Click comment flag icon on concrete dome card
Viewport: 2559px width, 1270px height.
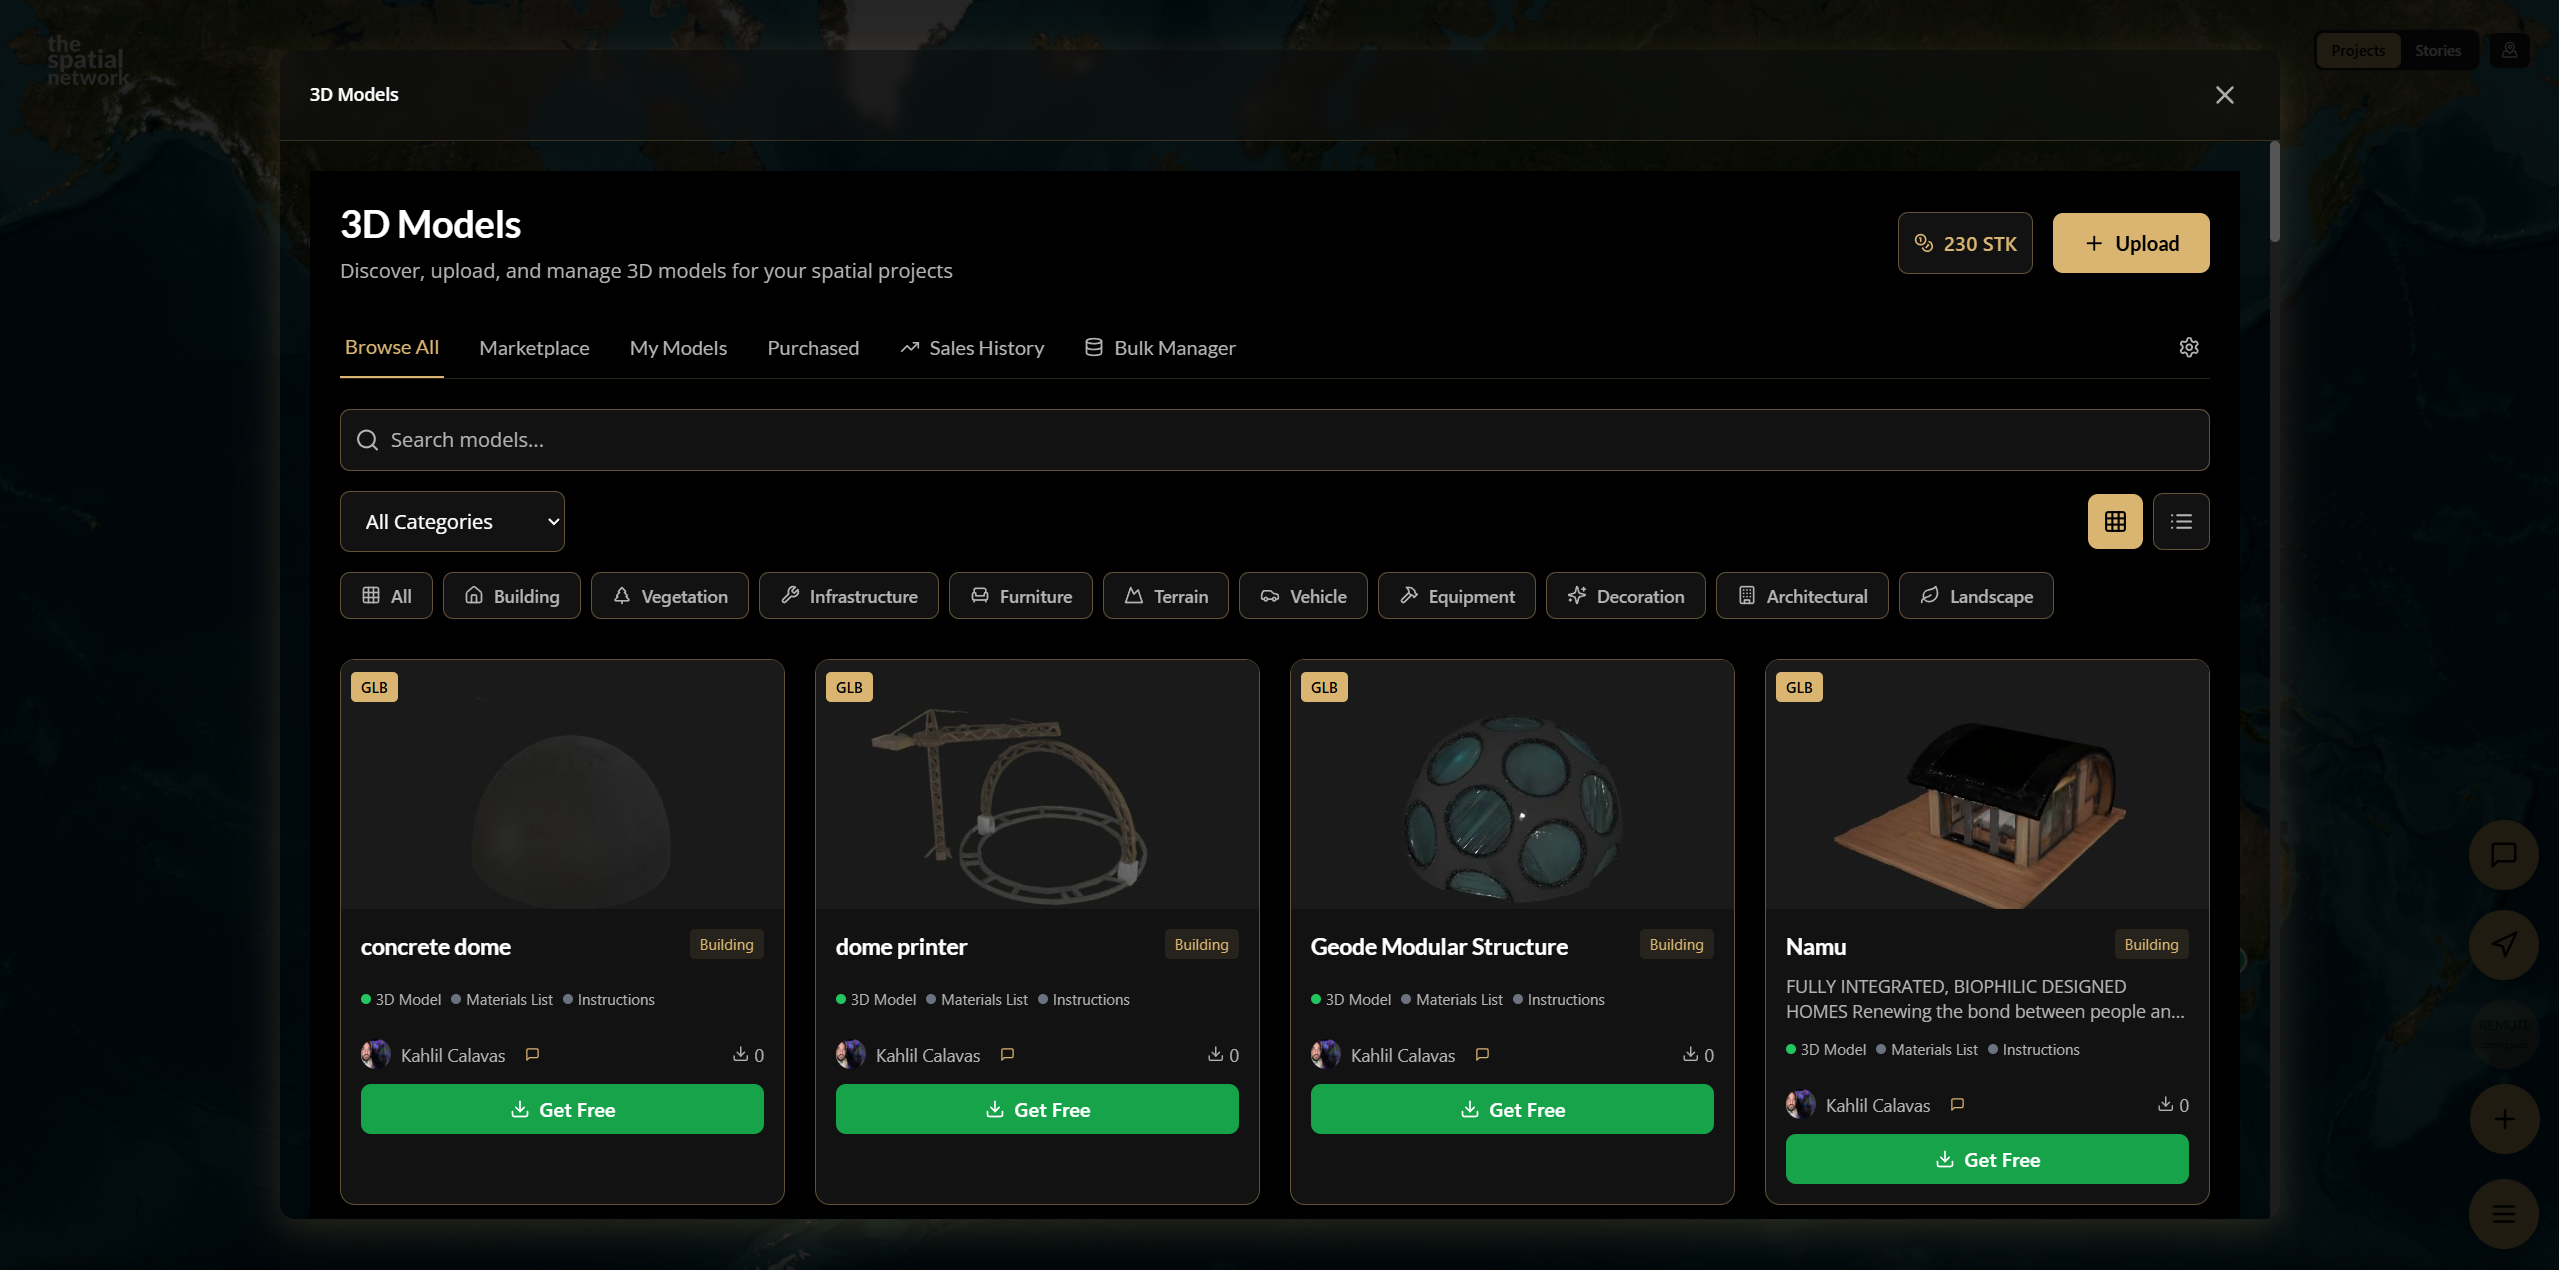[532, 1054]
